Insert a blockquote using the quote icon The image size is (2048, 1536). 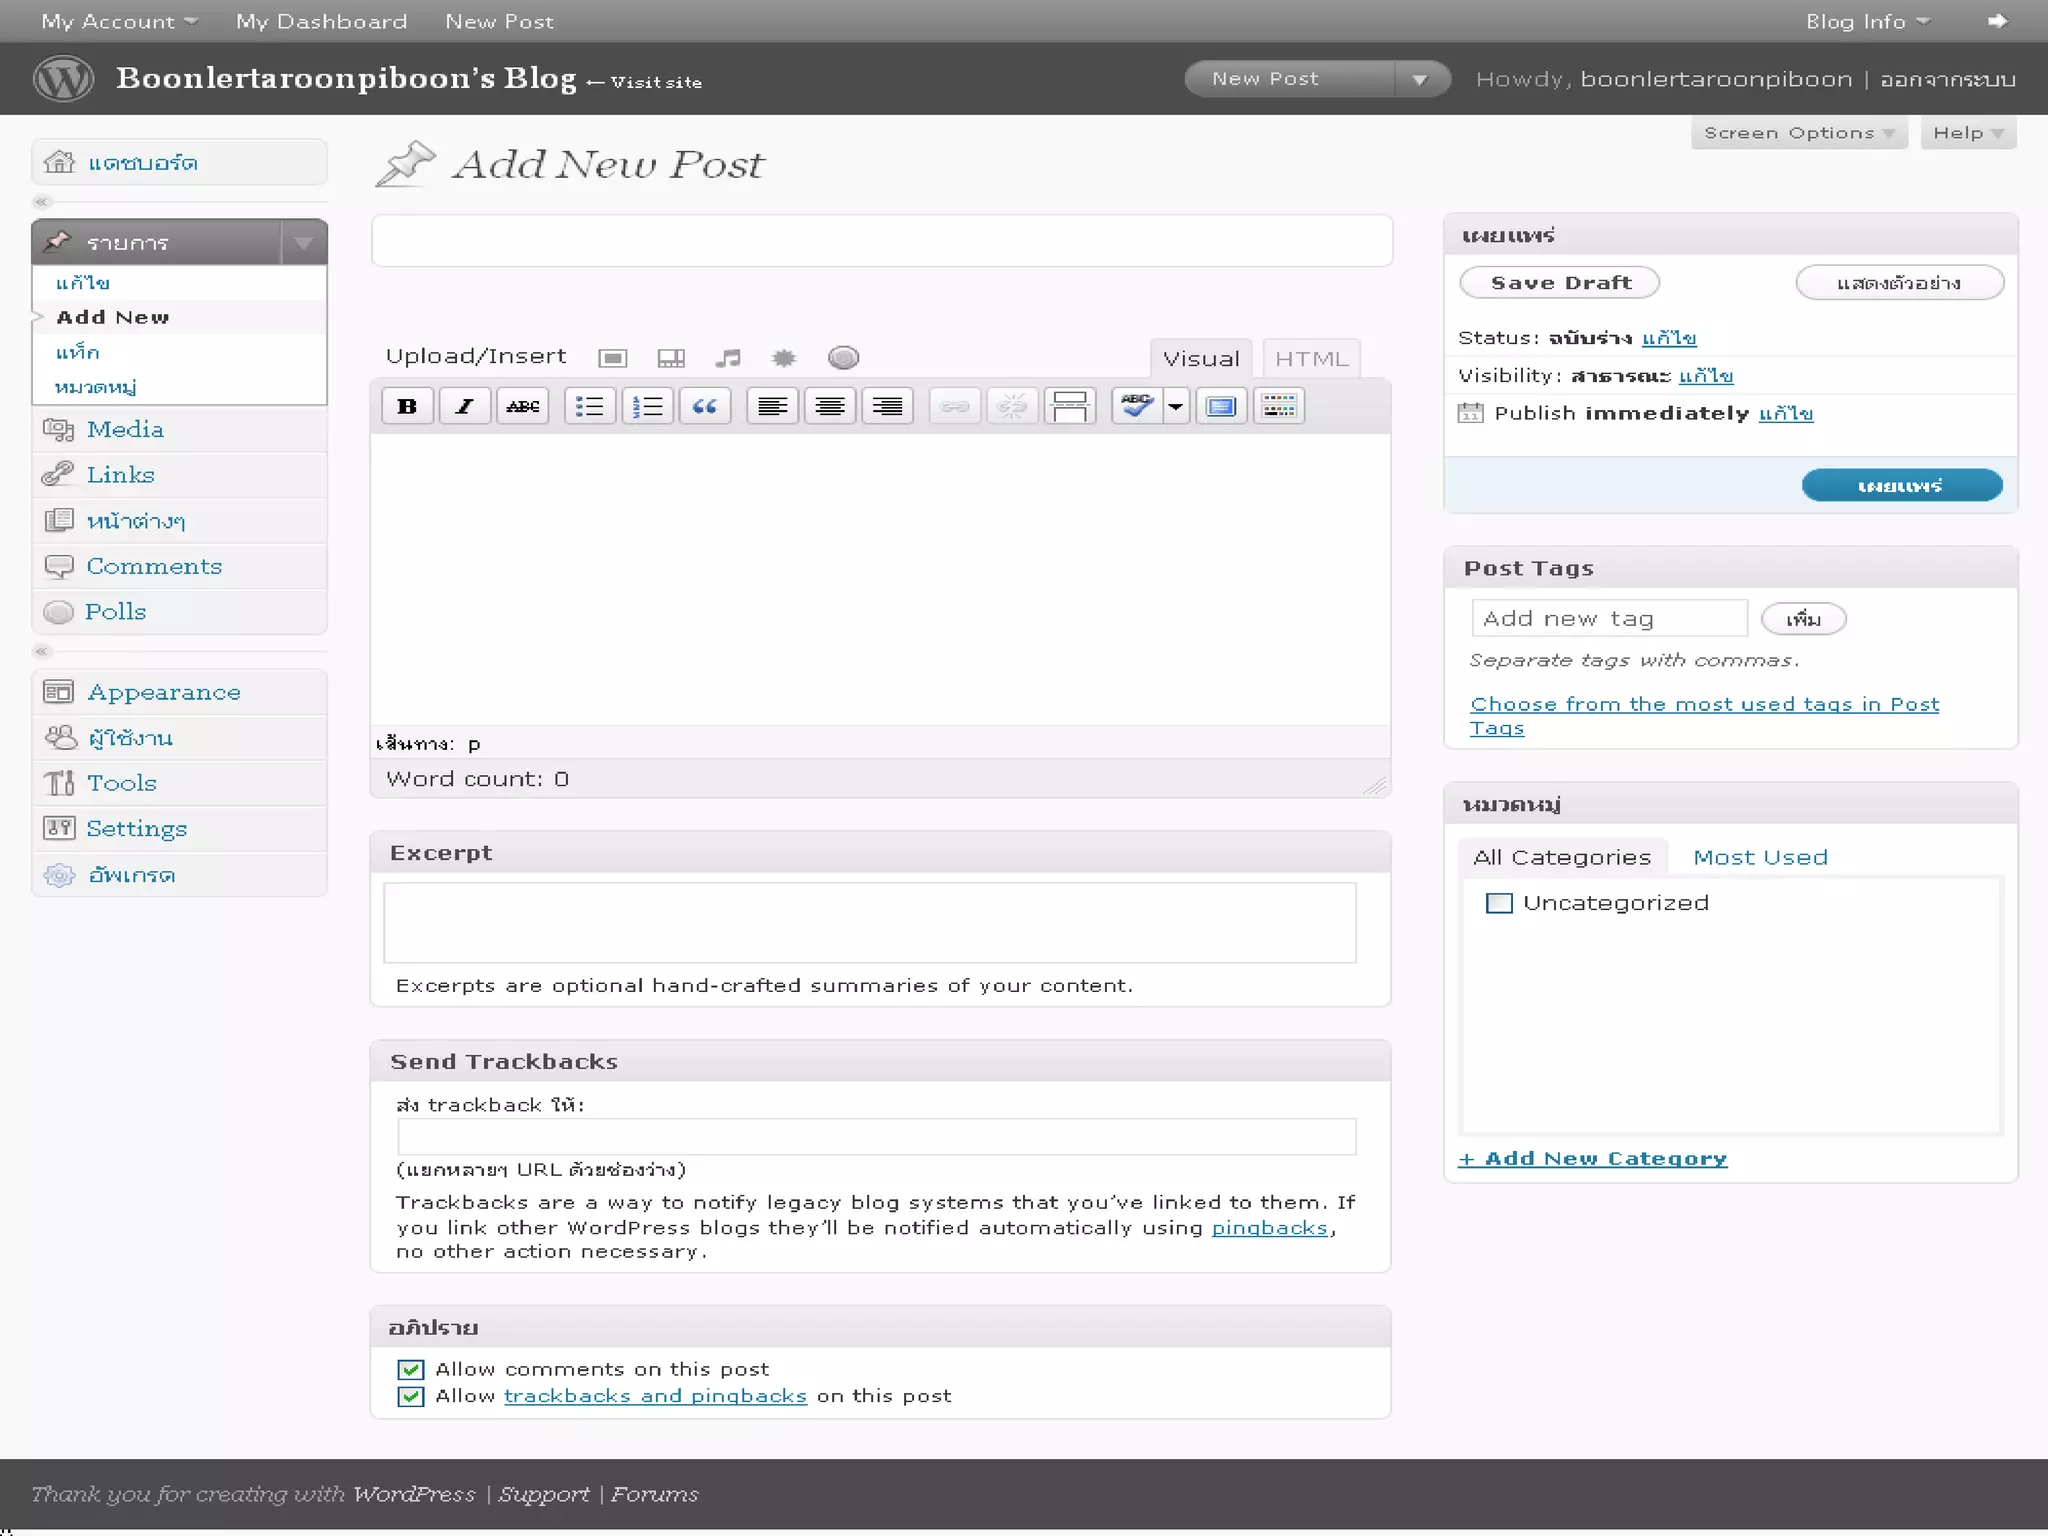pyautogui.click(x=705, y=406)
